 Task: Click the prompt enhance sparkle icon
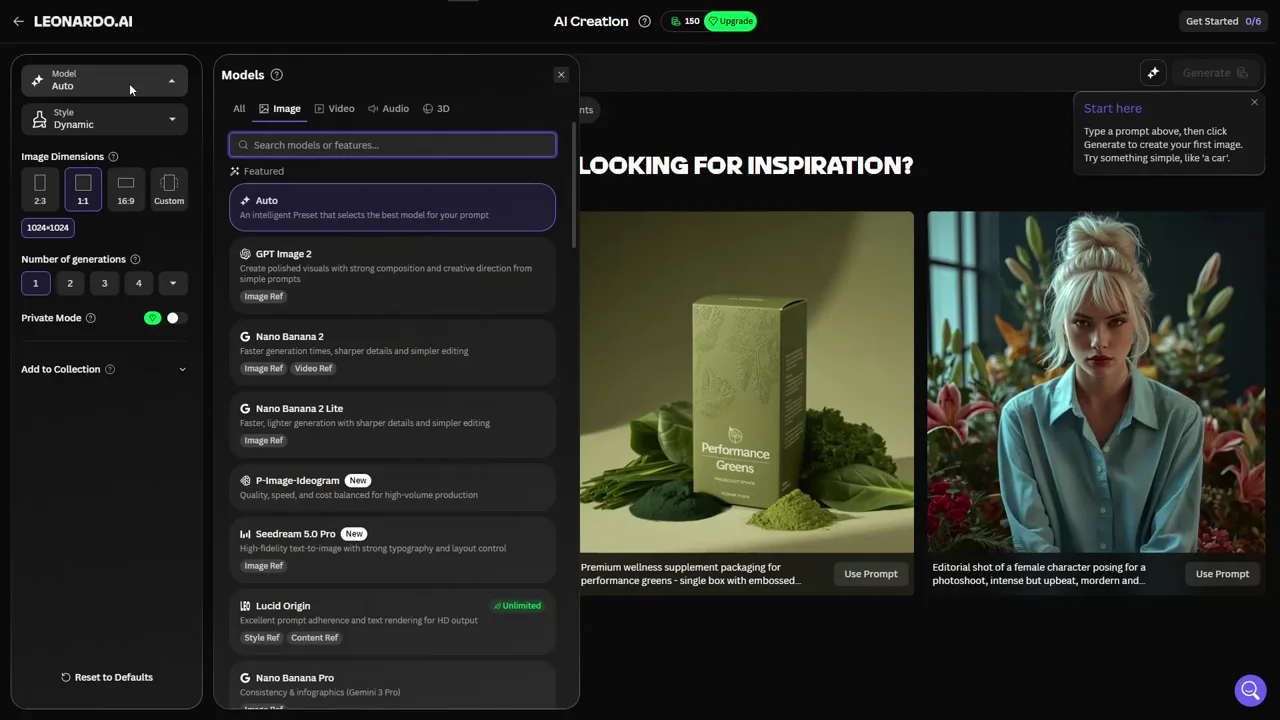point(1153,72)
